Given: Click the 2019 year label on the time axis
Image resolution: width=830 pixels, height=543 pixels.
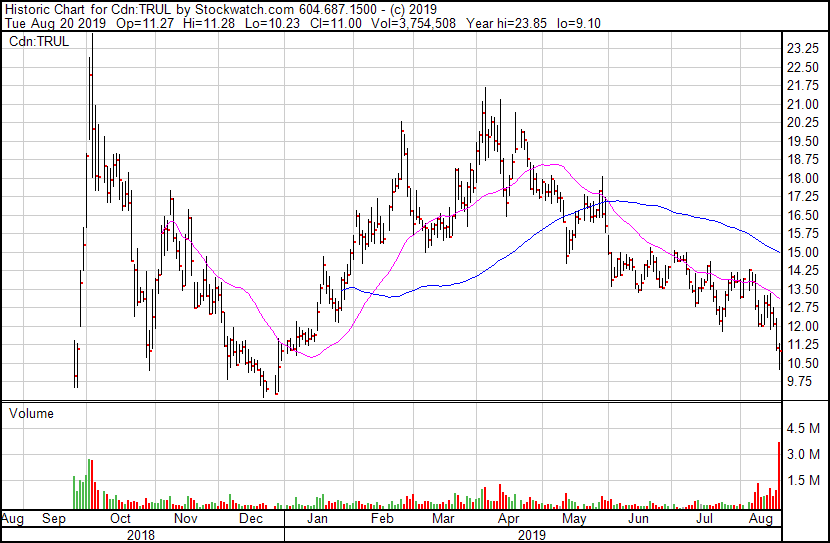Looking at the screenshot, I should click(531, 535).
